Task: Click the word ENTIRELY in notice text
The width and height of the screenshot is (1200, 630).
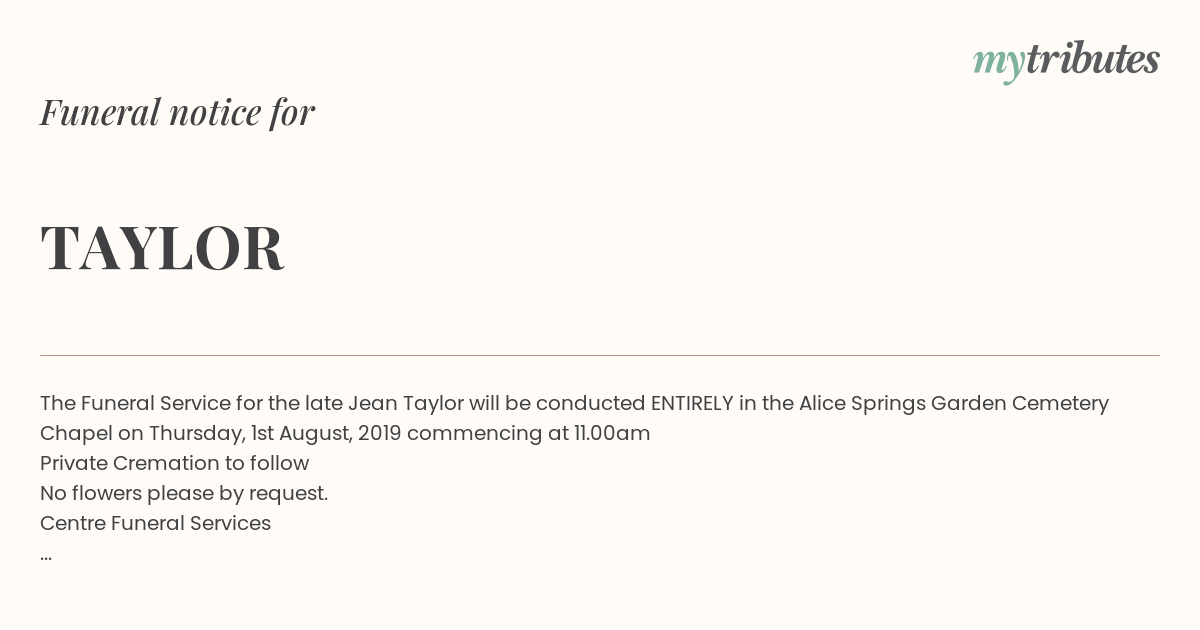Action: coord(692,403)
